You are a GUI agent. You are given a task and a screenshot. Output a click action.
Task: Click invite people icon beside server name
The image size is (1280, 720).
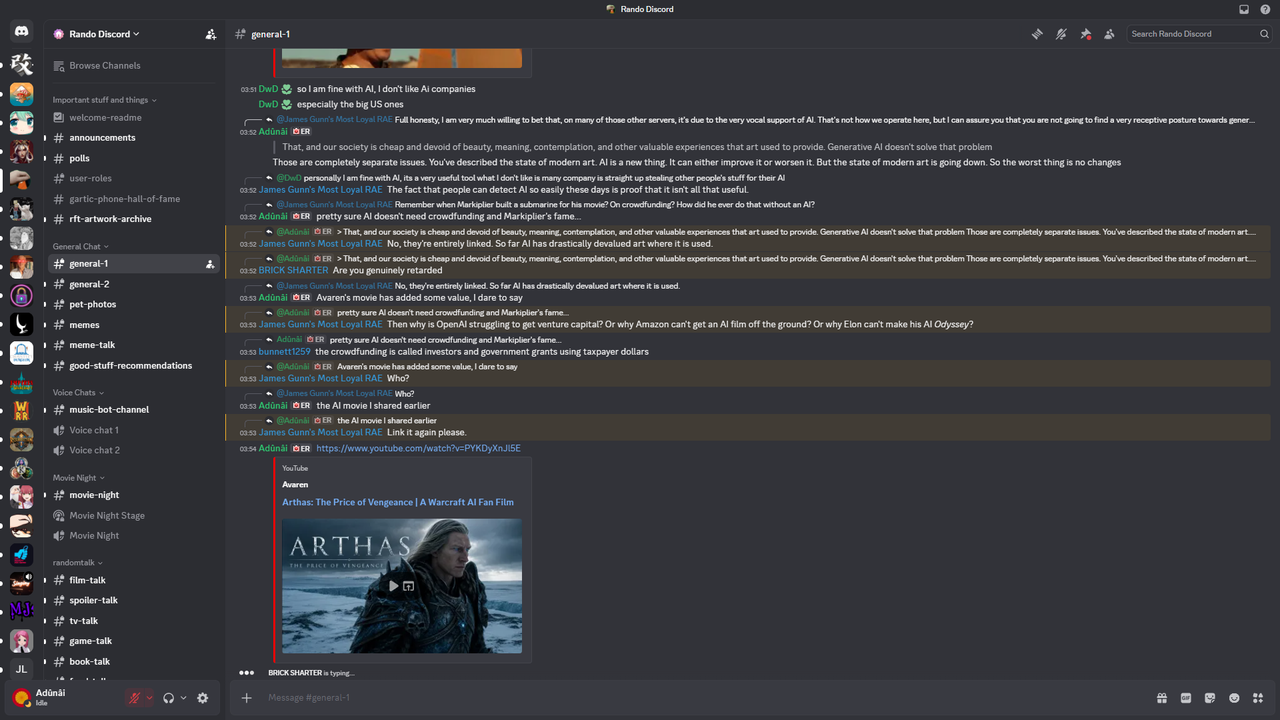(x=210, y=34)
